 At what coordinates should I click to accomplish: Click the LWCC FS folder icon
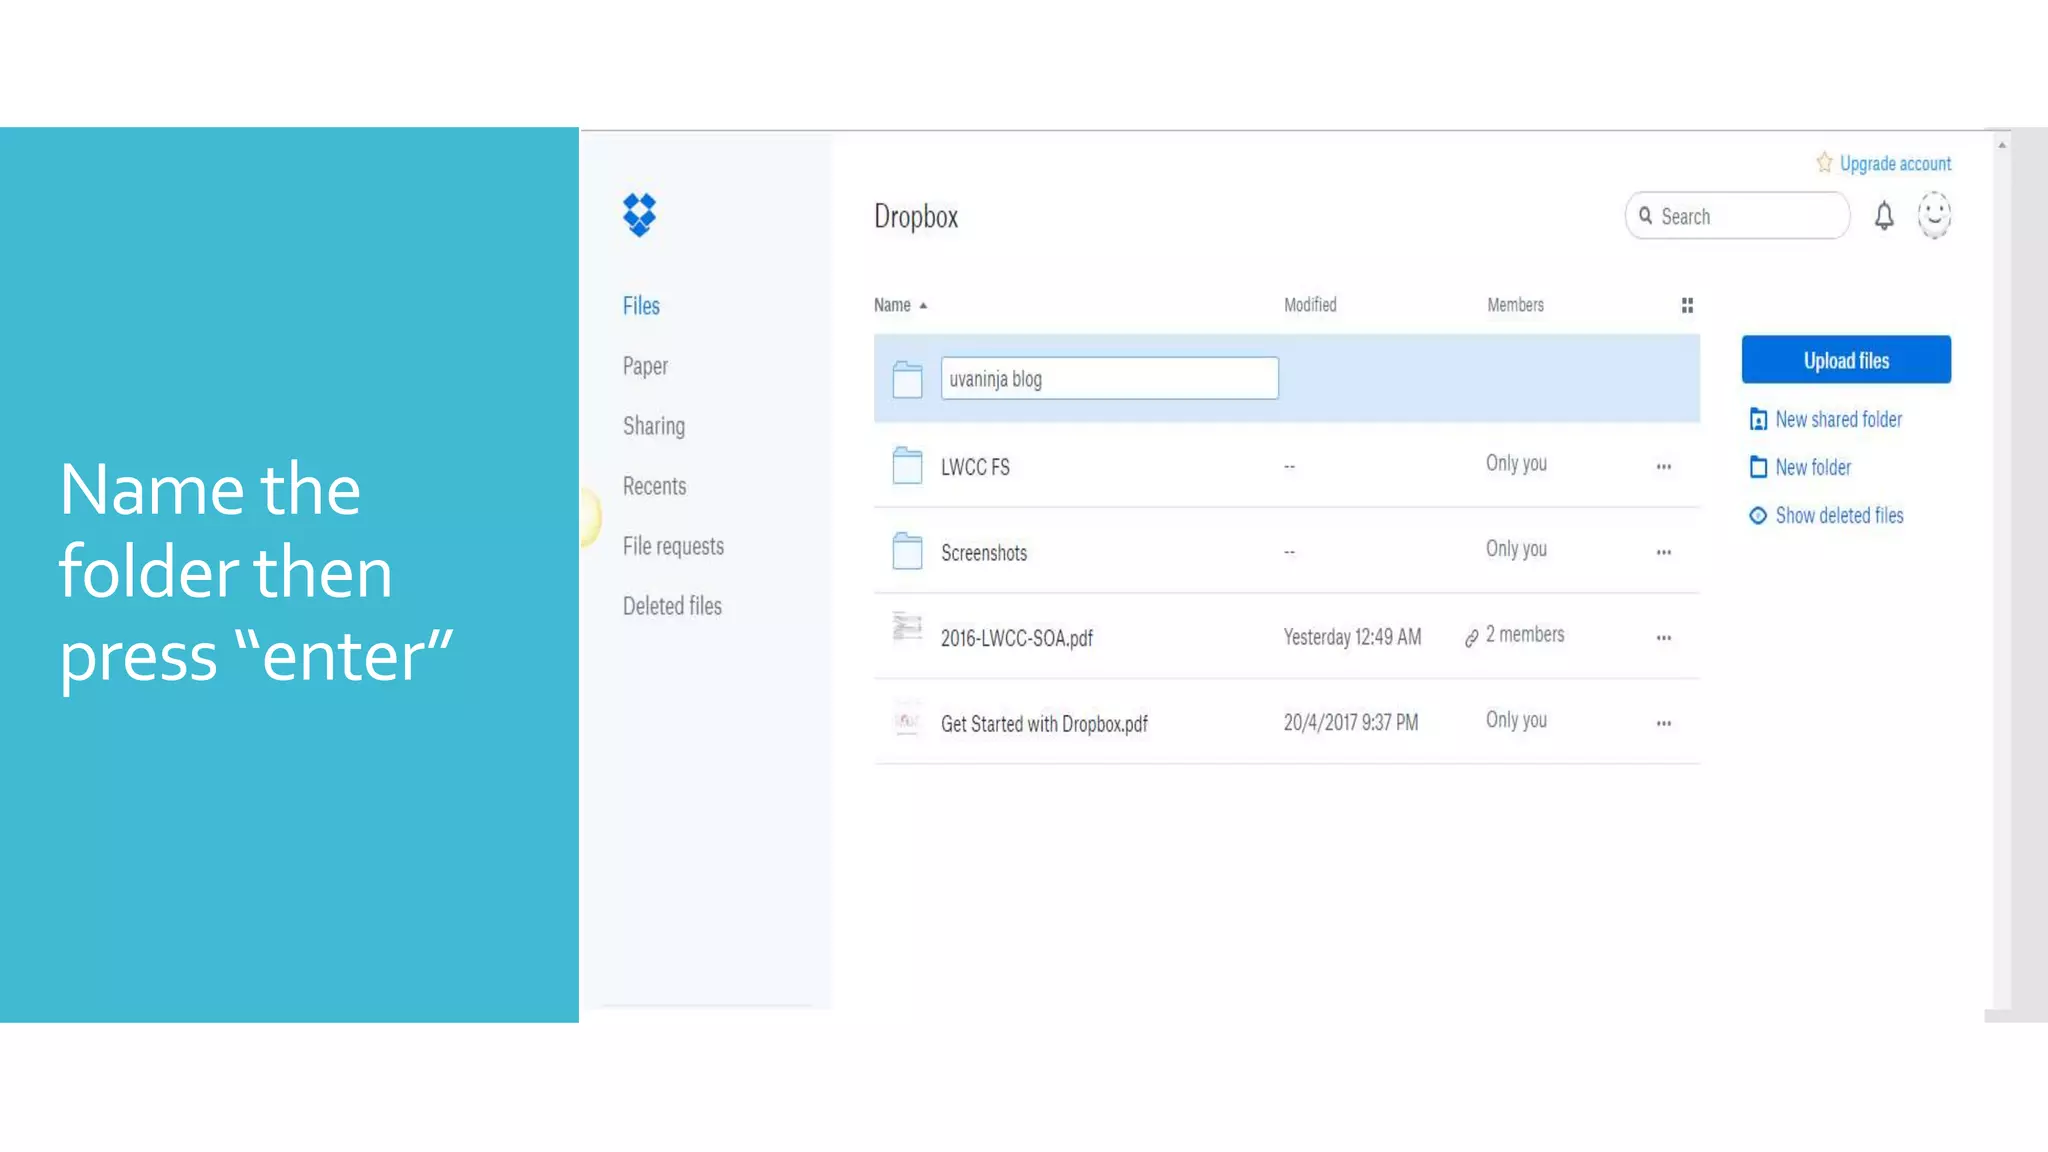[907, 466]
